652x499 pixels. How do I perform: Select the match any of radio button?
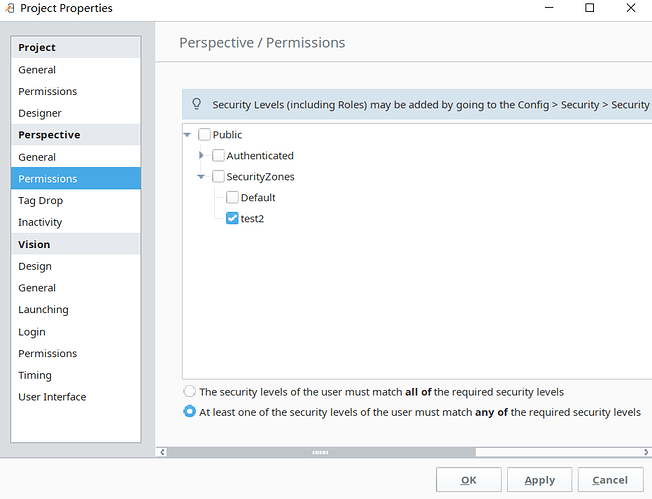[x=189, y=412]
